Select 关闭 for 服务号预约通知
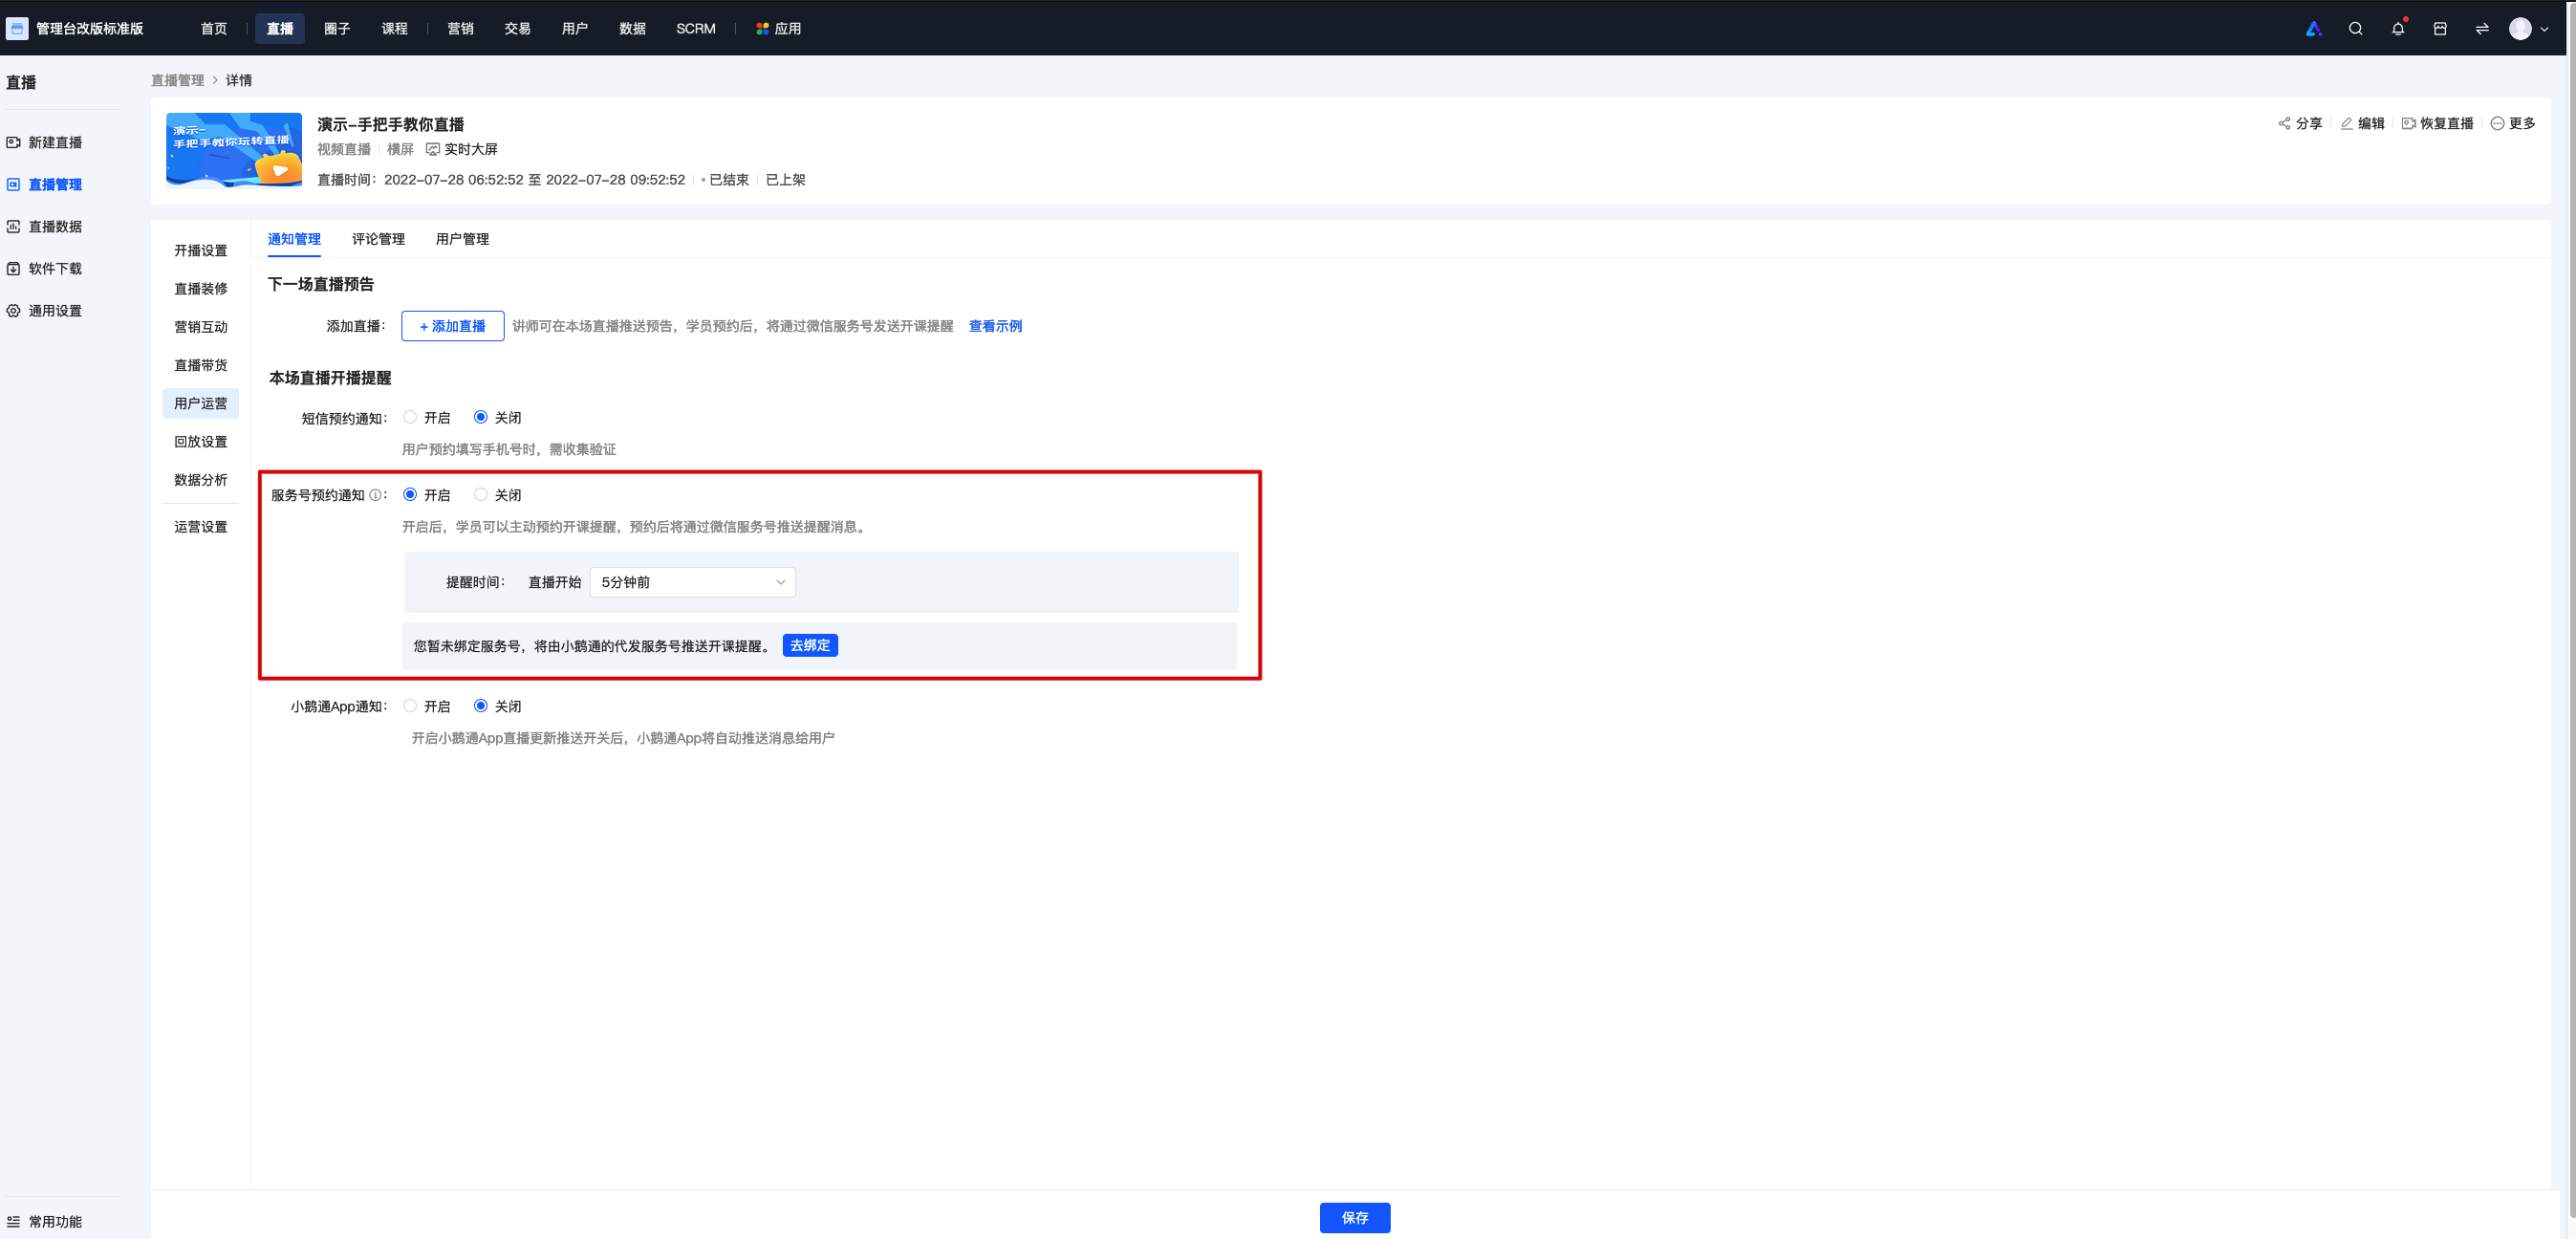The width and height of the screenshot is (2576, 1239). [x=481, y=495]
